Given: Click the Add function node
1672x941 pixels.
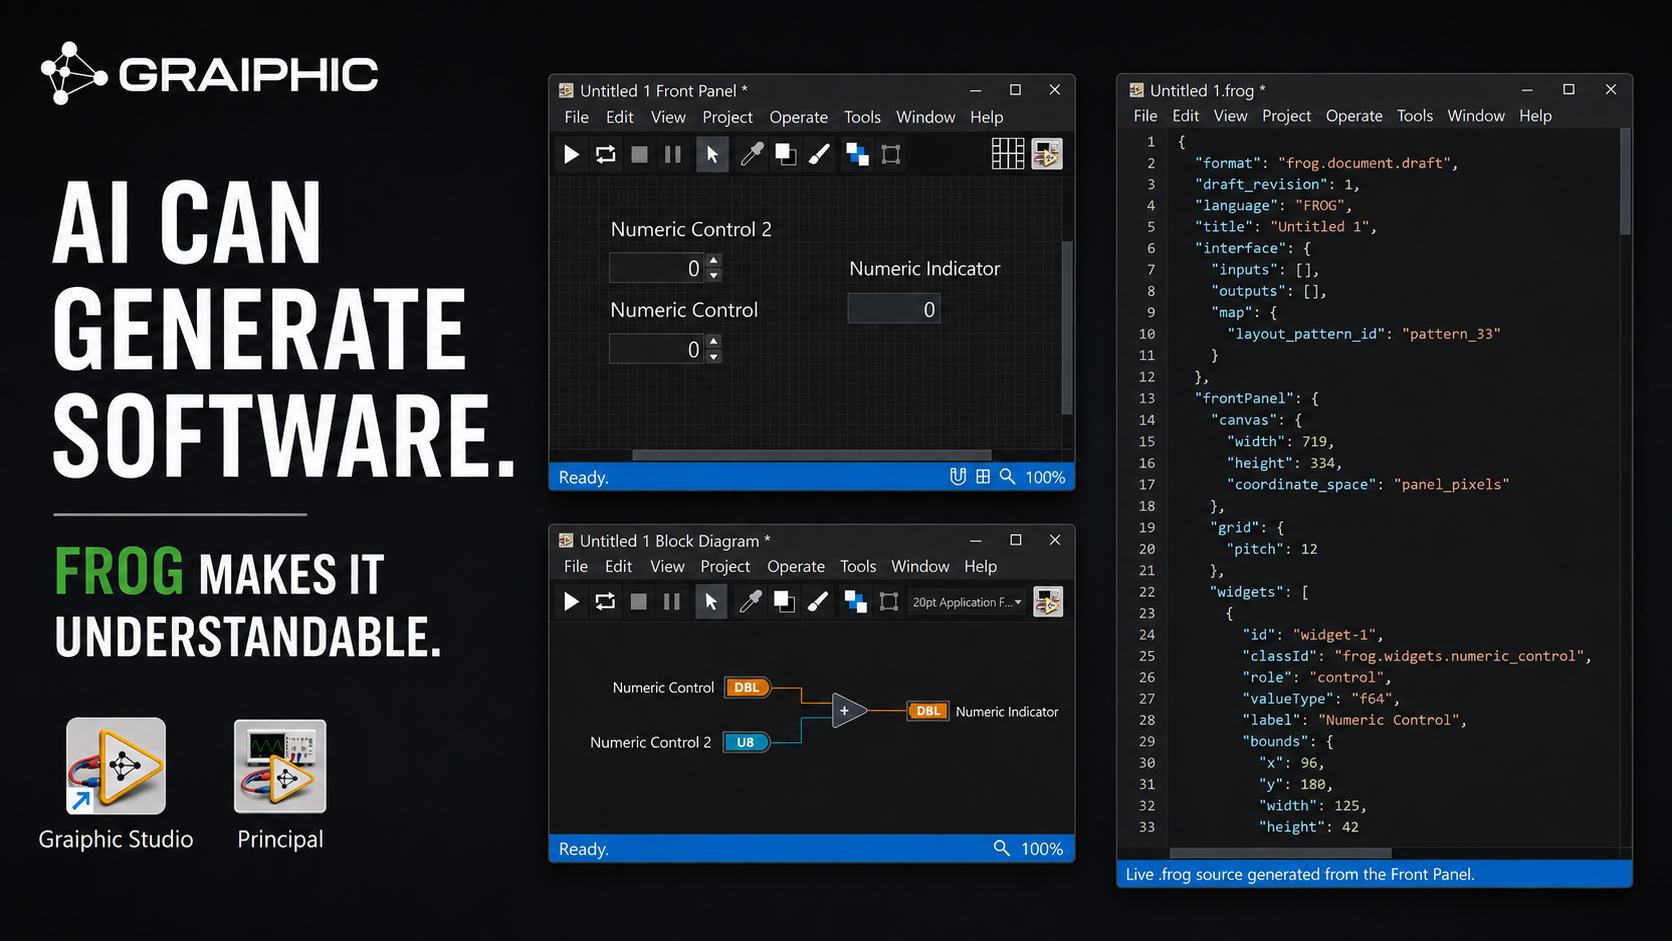Looking at the screenshot, I should click(849, 710).
